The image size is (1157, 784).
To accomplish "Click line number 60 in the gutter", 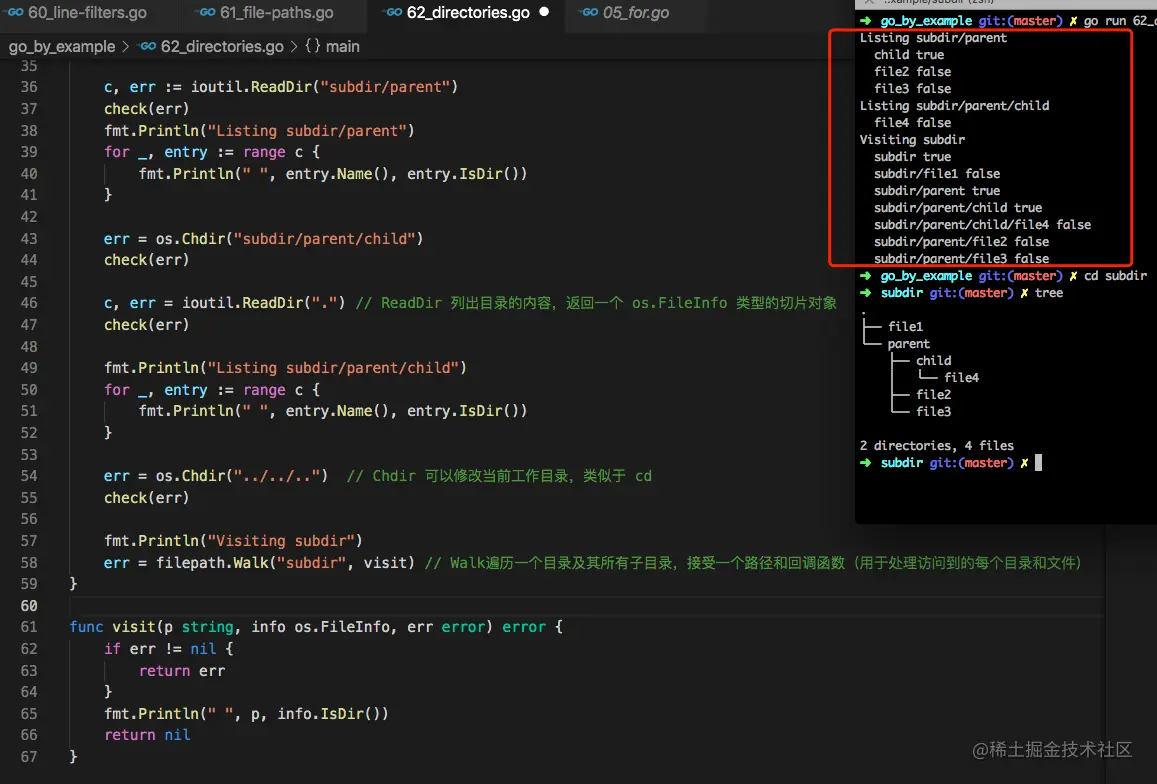I will point(29,605).
